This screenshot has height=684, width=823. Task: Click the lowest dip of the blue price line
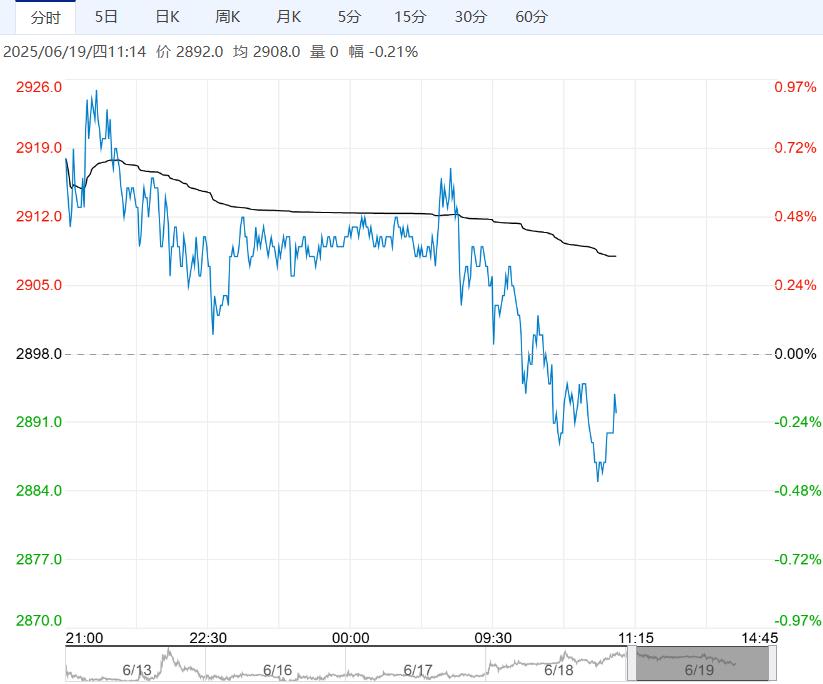coord(598,481)
